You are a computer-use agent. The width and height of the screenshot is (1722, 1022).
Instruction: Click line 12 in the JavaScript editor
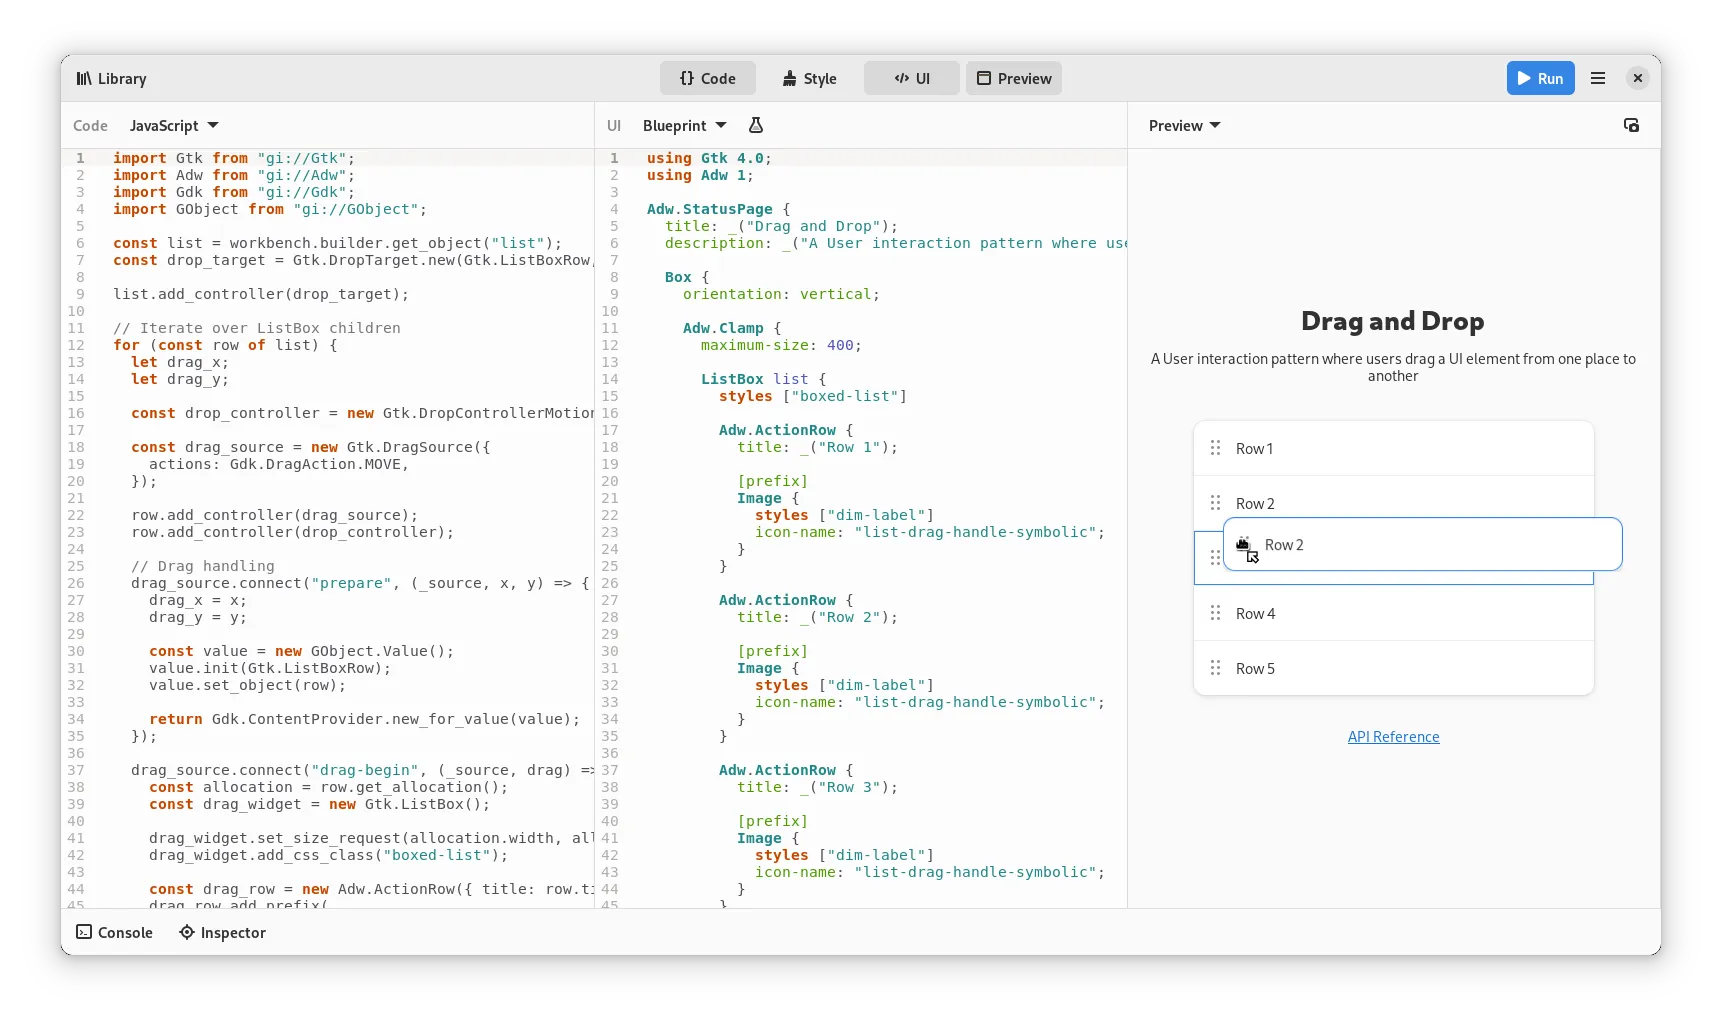[x=300, y=345]
